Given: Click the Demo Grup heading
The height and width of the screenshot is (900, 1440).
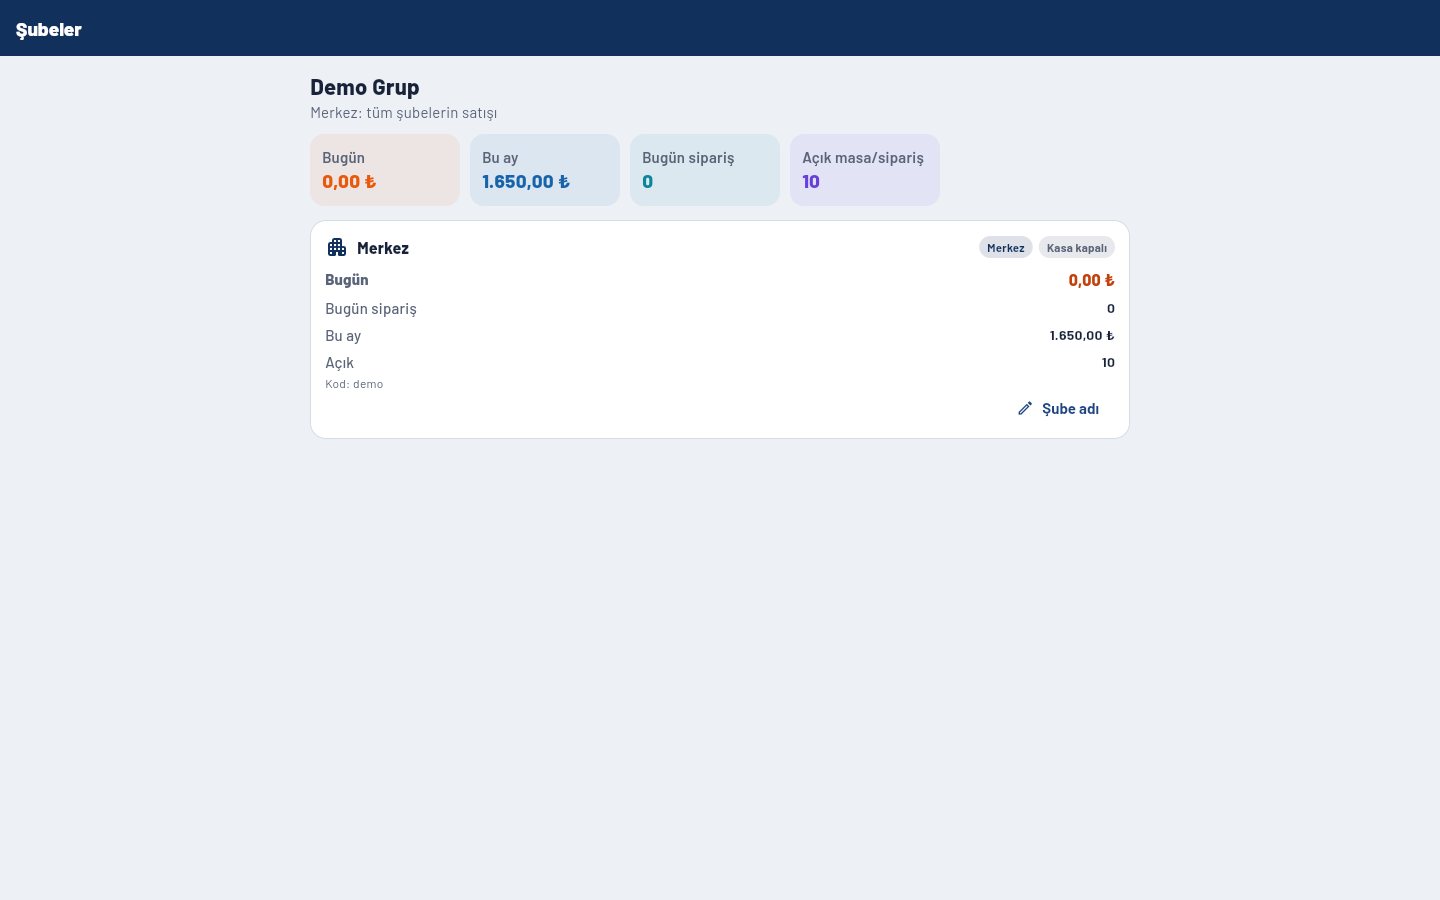Looking at the screenshot, I should [365, 87].
